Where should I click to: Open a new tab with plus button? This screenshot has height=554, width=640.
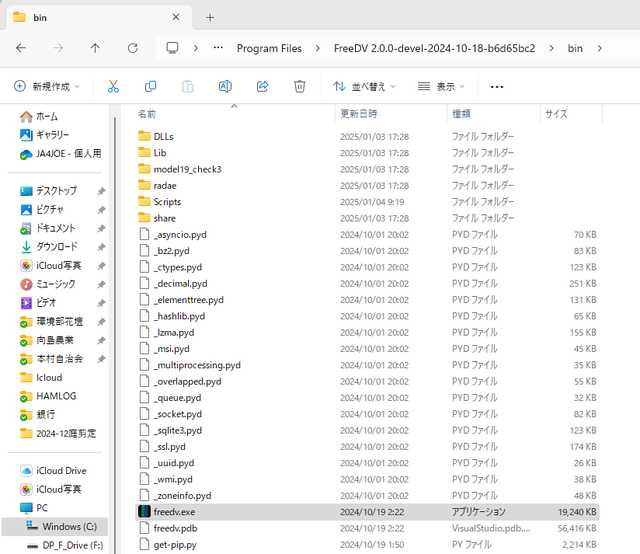click(x=210, y=18)
